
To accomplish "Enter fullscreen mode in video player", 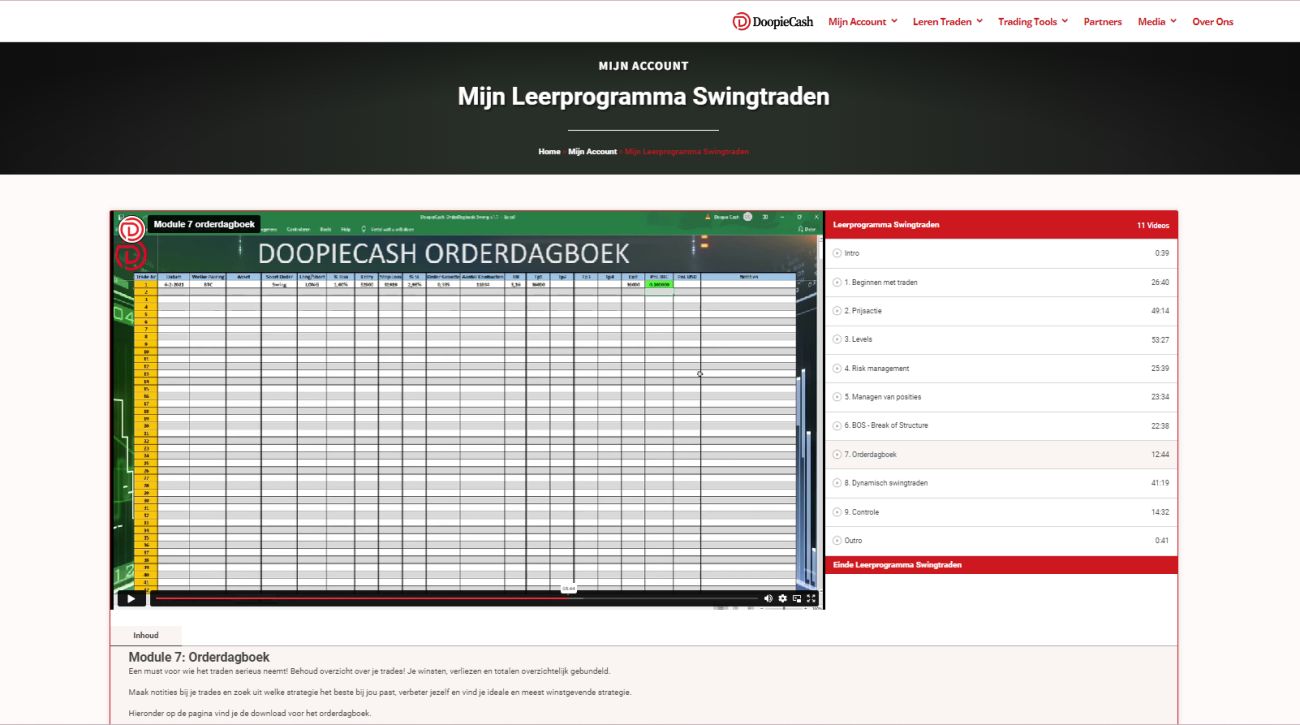I will pyautogui.click(x=811, y=598).
